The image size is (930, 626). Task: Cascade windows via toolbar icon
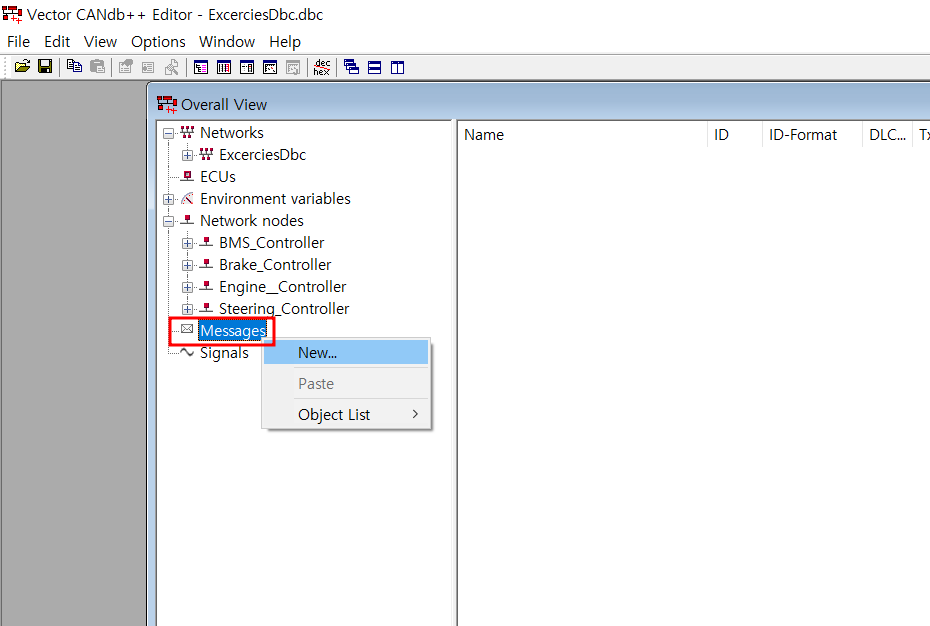(x=351, y=67)
